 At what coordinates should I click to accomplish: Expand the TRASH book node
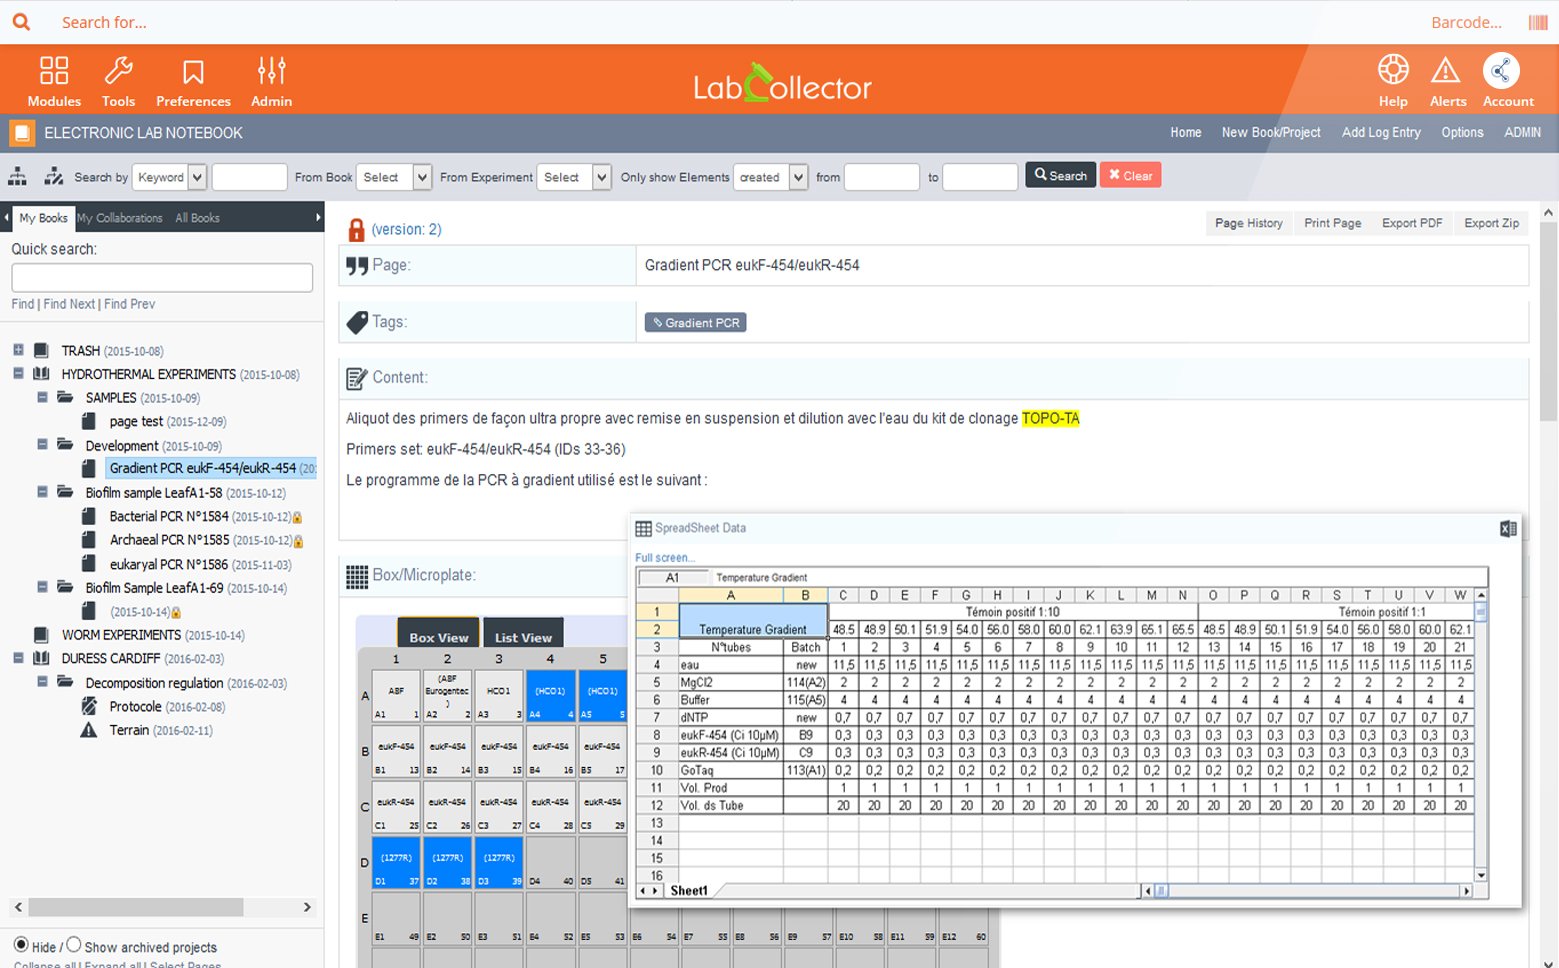[x=18, y=350]
